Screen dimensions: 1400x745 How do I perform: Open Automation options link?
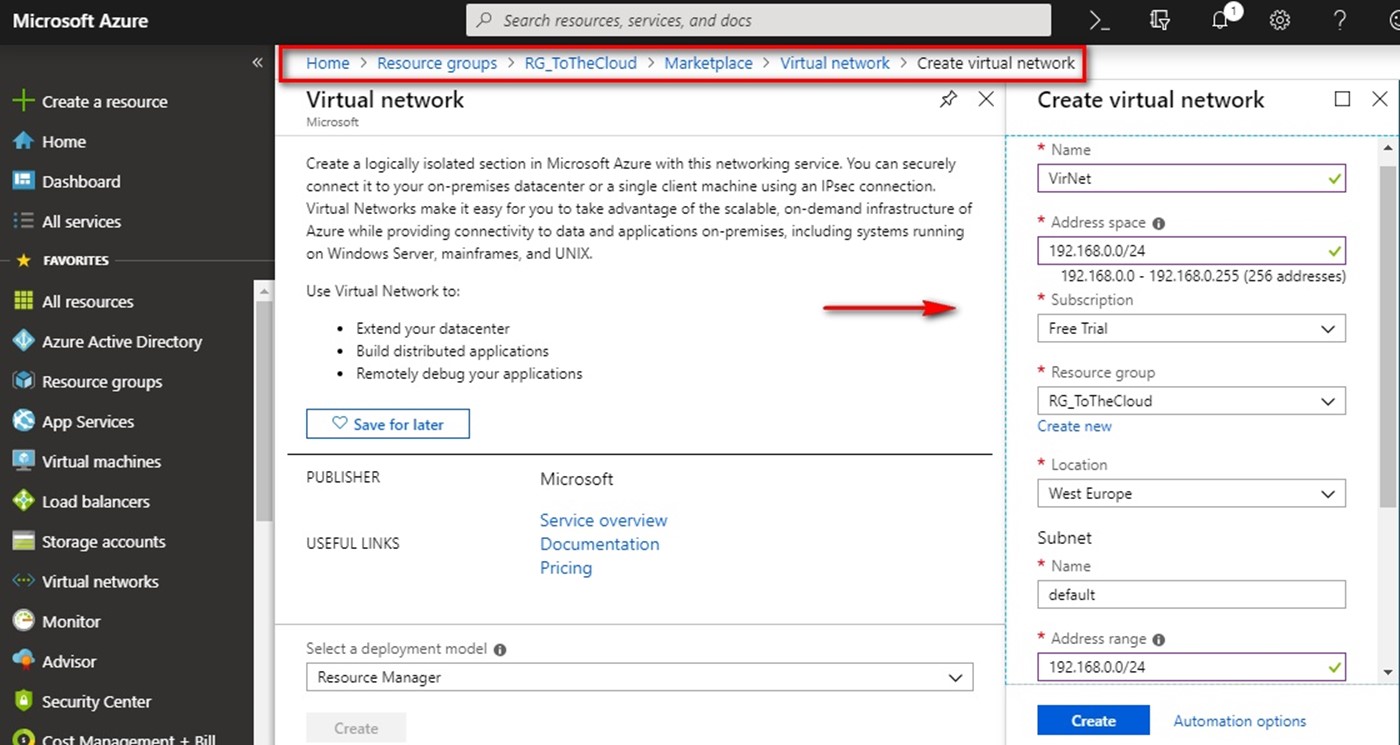(x=1240, y=721)
